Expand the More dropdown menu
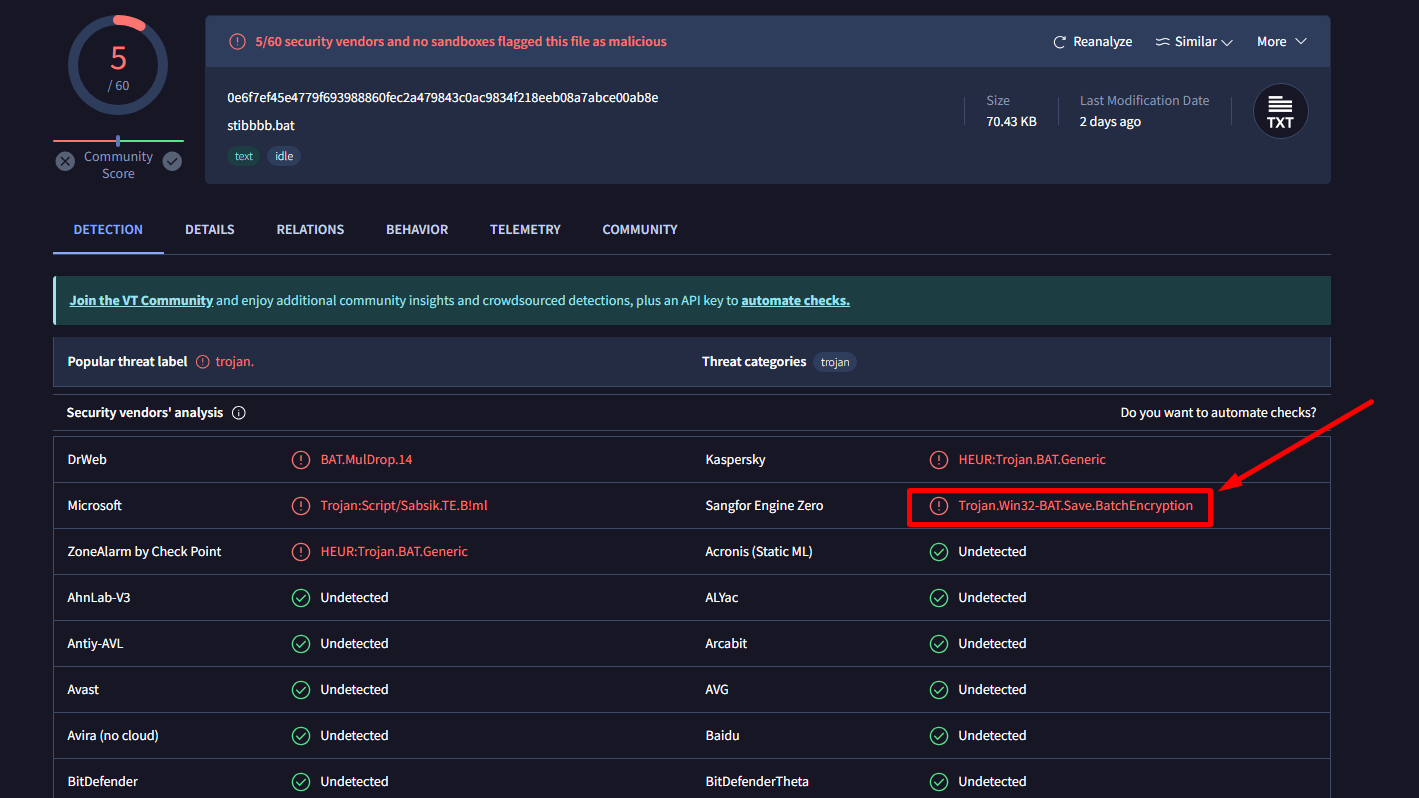Viewport: 1419px width, 798px height. (1282, 42)
